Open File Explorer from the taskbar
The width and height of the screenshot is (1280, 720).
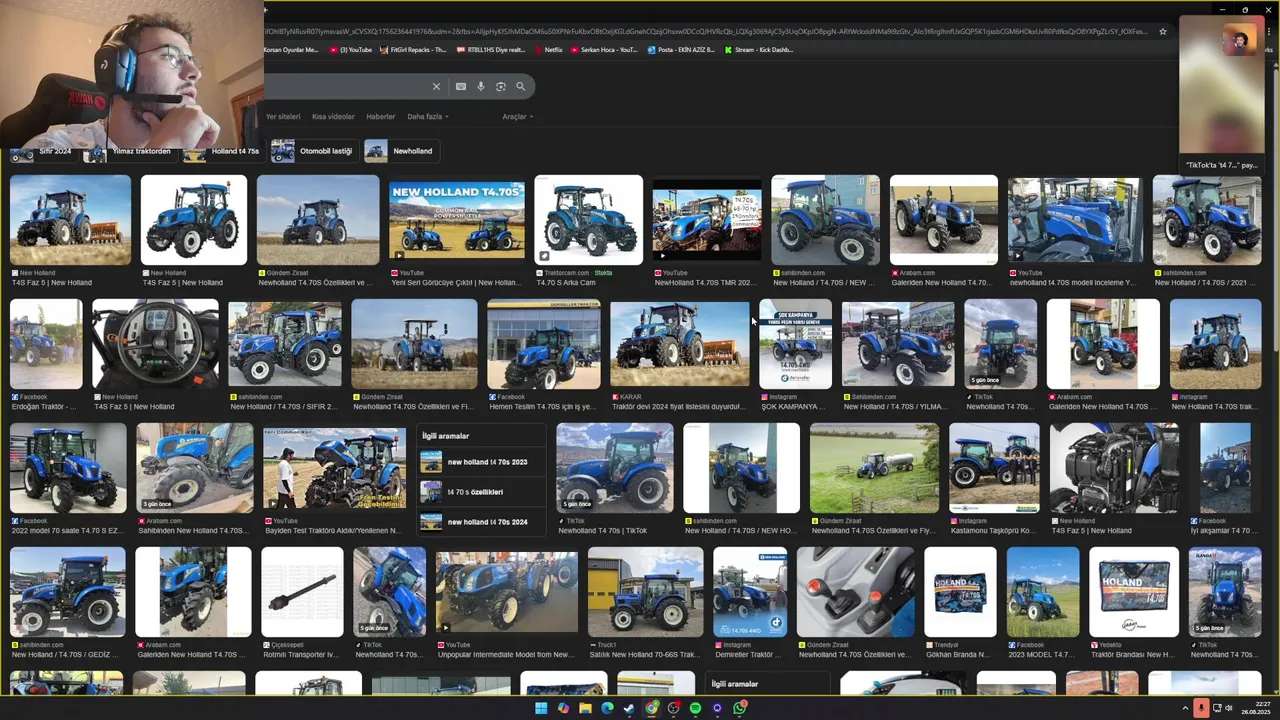[x=585, y=708]
